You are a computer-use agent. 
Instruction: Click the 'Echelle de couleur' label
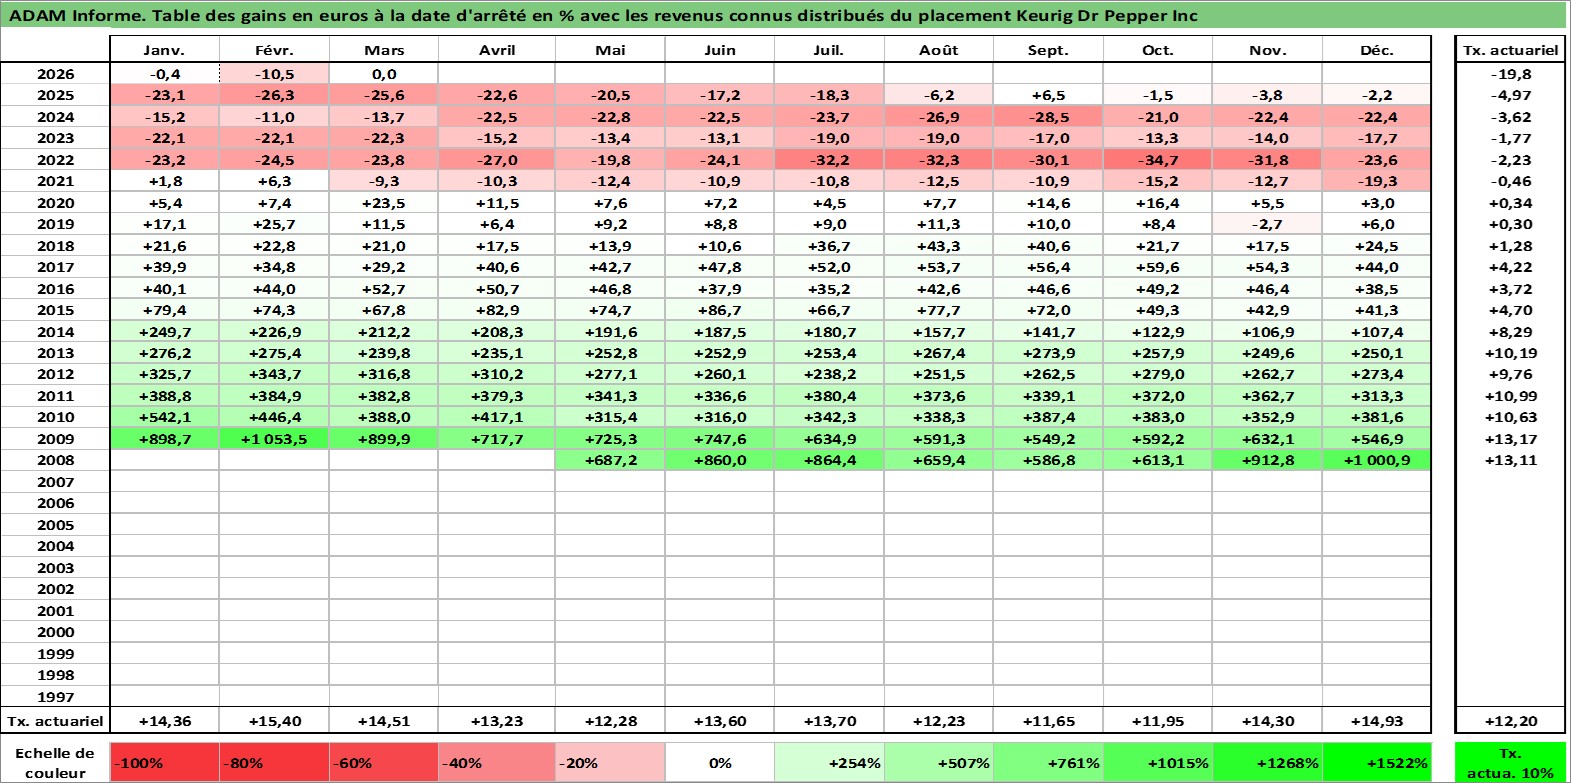55,762
